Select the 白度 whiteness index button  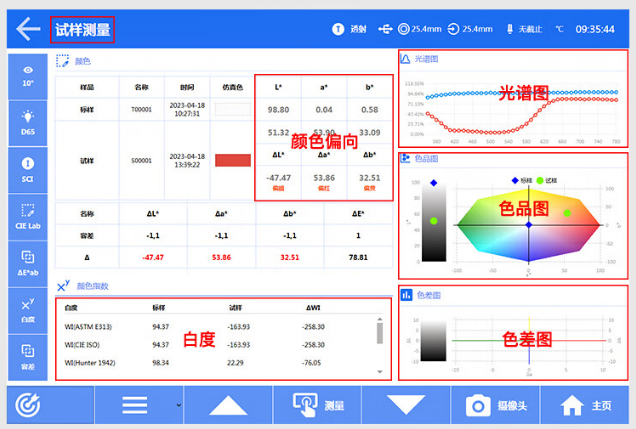(x=27, y=308)
